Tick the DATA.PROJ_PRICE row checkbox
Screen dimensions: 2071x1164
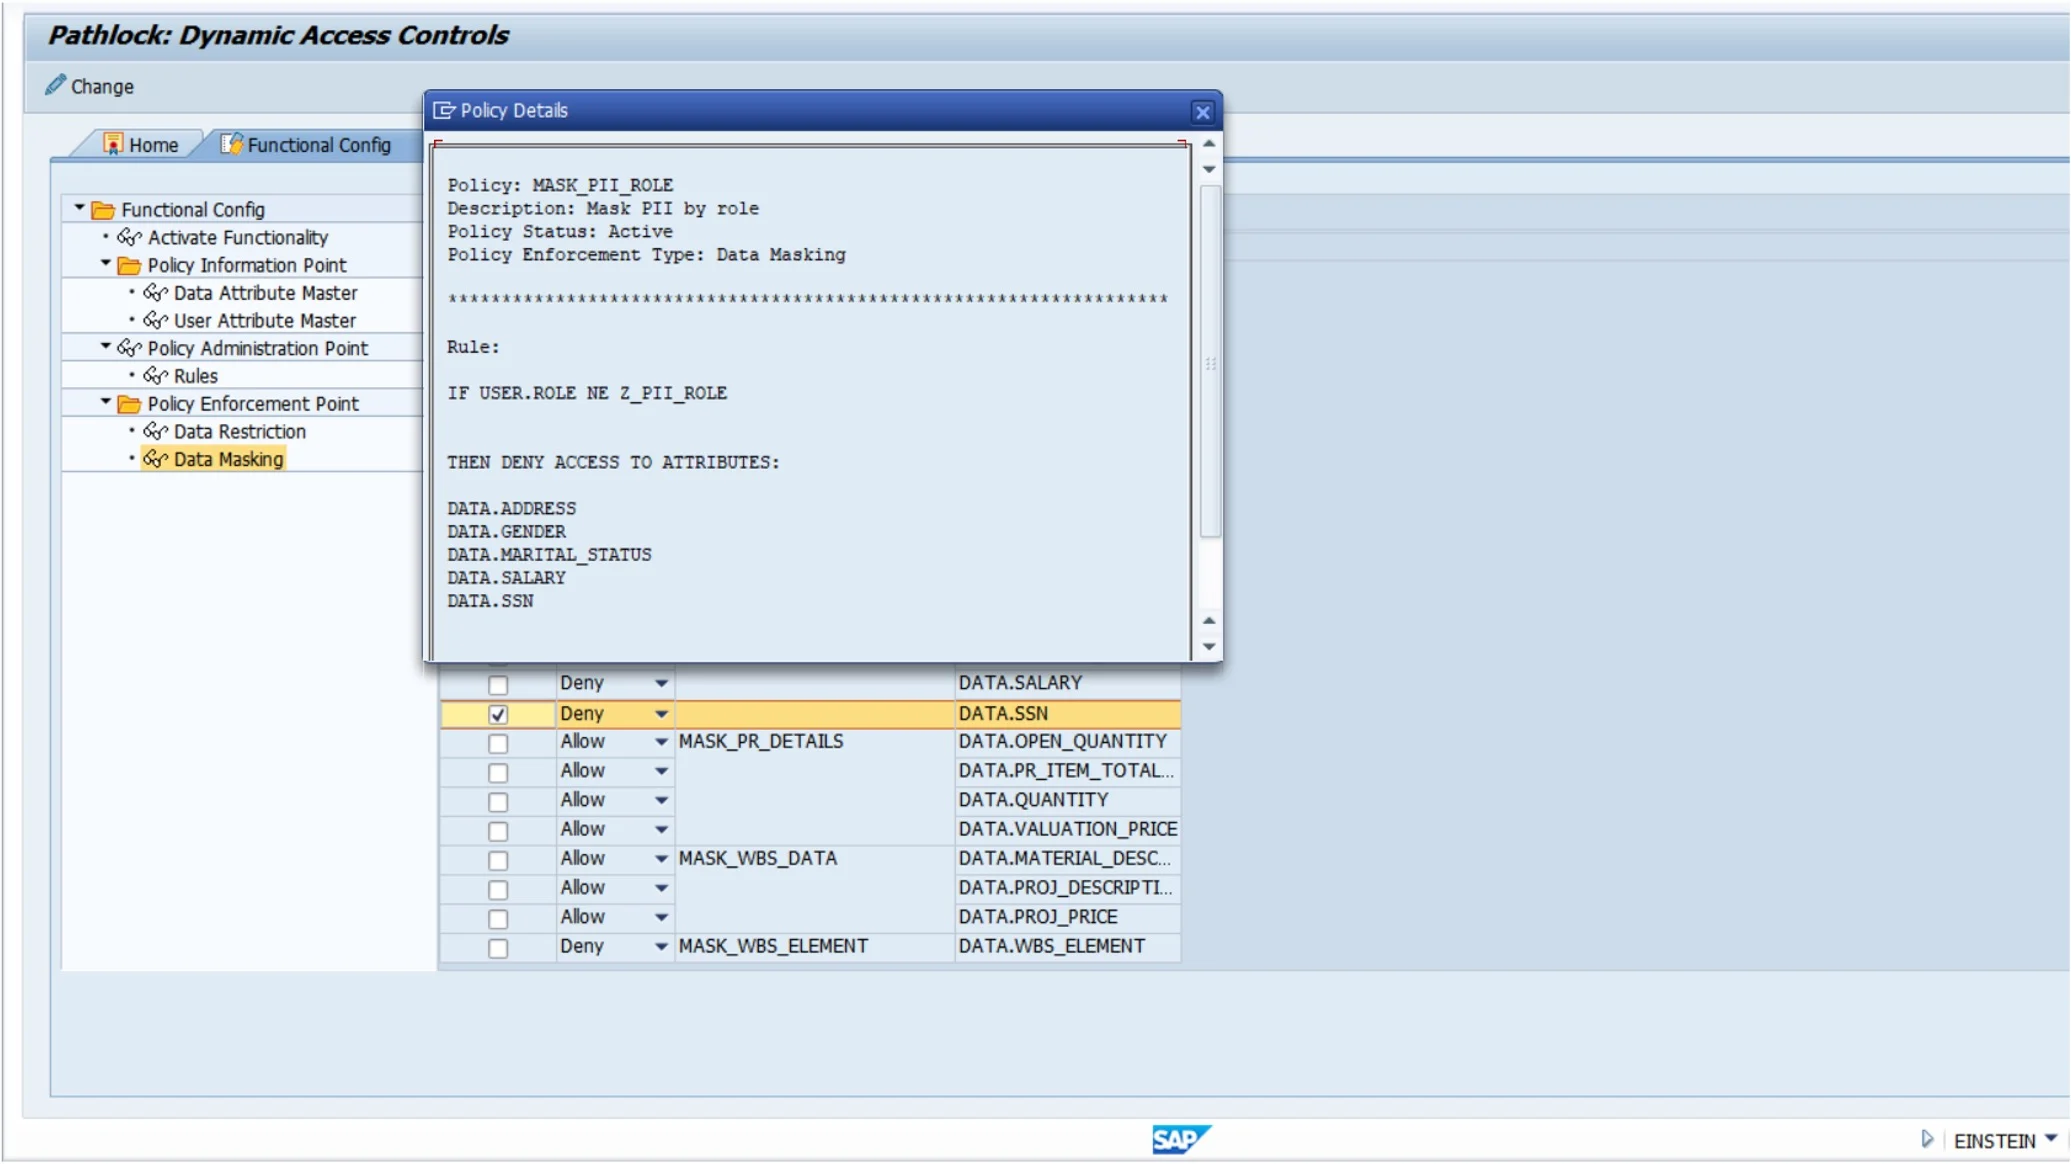pyautogui.click(x=498, y=919)
